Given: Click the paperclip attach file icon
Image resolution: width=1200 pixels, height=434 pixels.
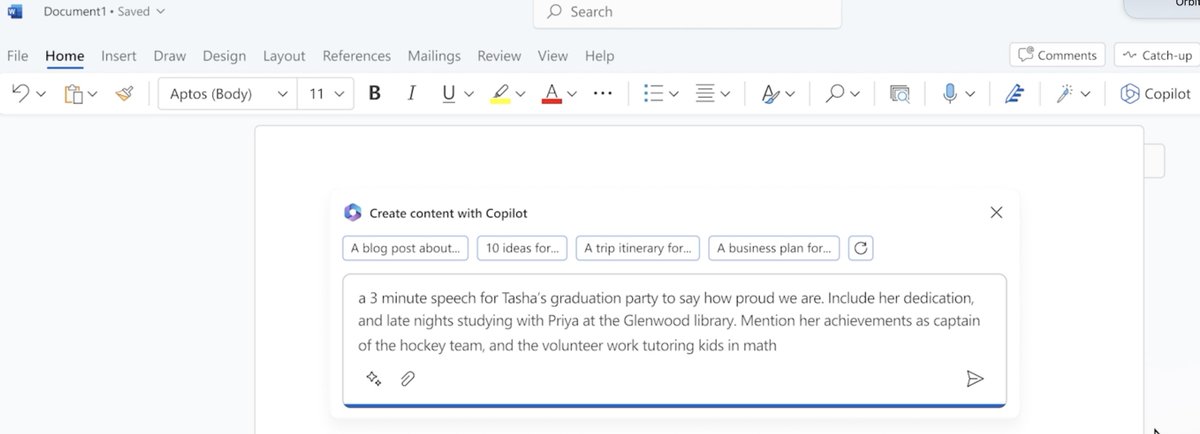Looking at the screenshot, I should 408,379.
